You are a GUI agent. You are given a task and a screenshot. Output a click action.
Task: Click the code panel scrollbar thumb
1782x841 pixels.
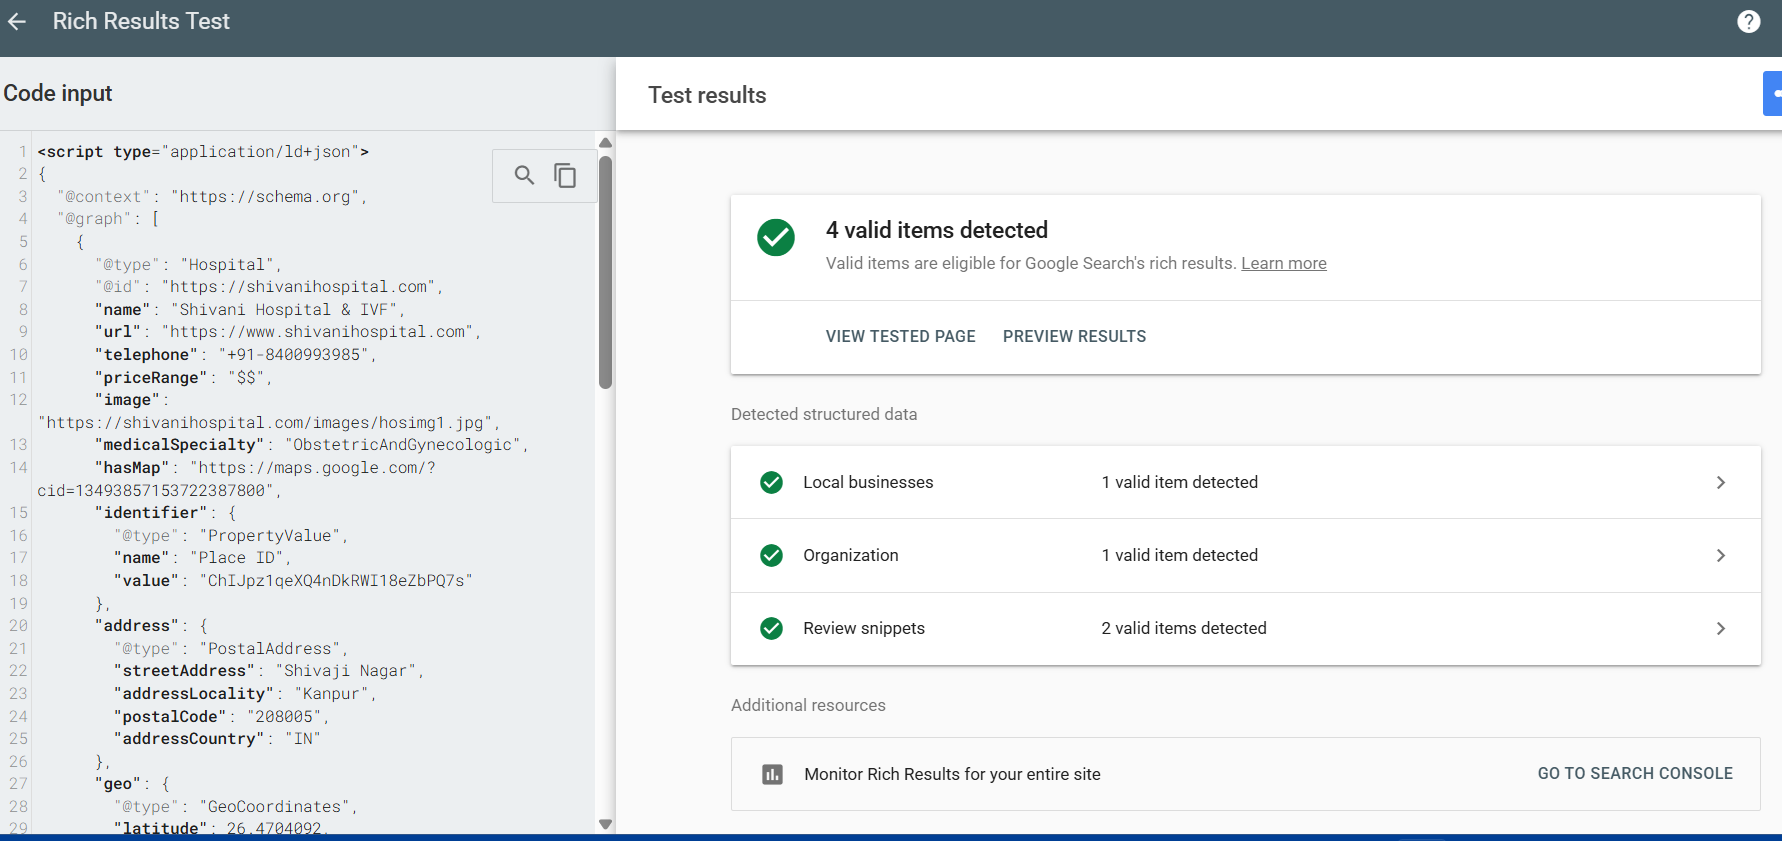[605, 272]
